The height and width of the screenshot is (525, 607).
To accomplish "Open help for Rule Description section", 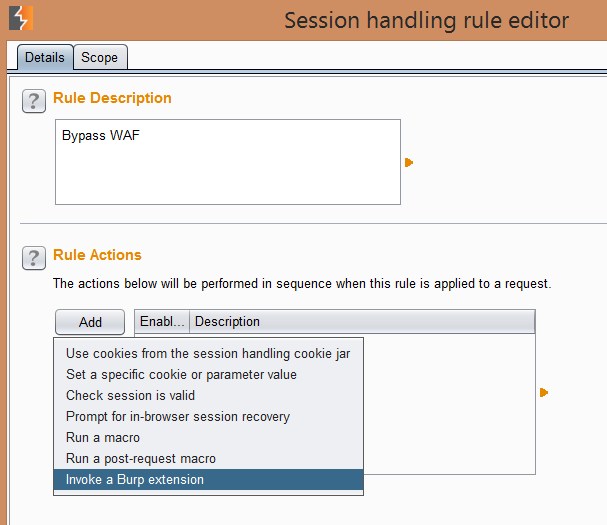I will point(34,101).
